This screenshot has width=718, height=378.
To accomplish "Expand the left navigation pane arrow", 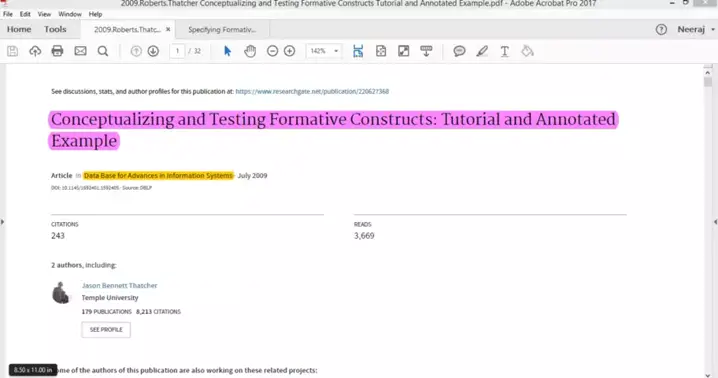I will (x=2, y=222).
